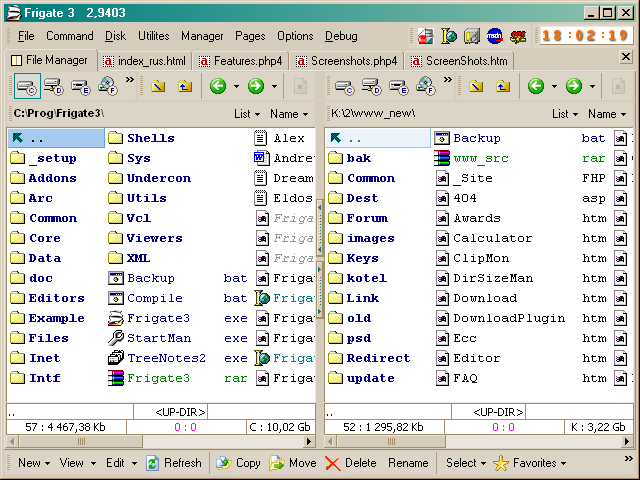Click green Back arrow in right panel
Screen dimensions: 640x480
pos(536,86)
